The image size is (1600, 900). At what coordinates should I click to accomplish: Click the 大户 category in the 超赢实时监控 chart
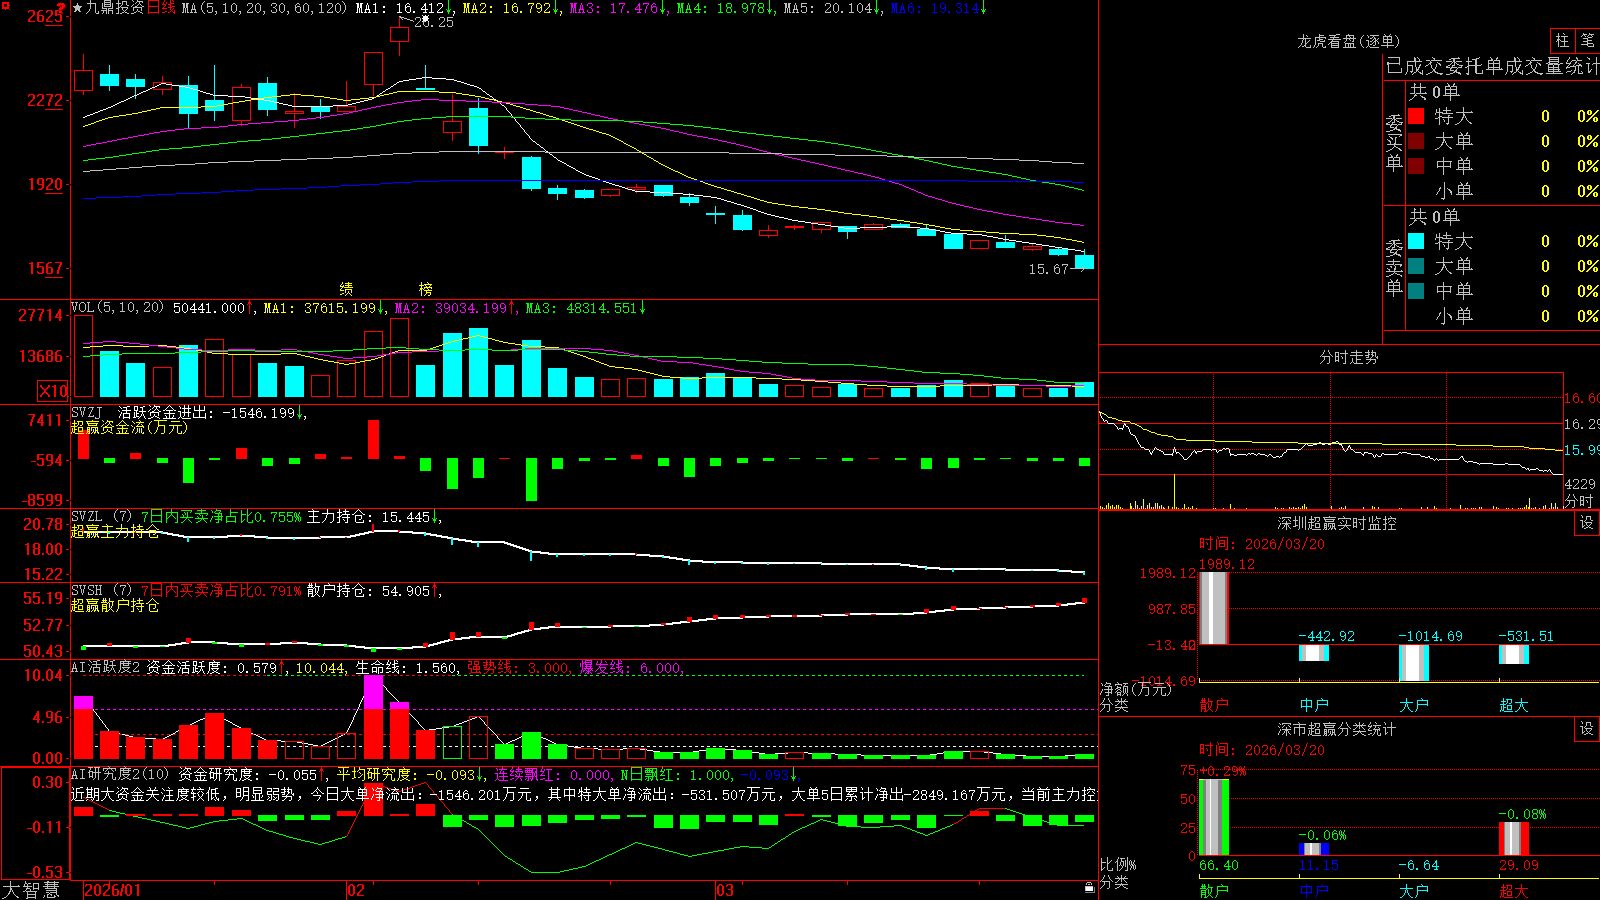coord(1414,705)
